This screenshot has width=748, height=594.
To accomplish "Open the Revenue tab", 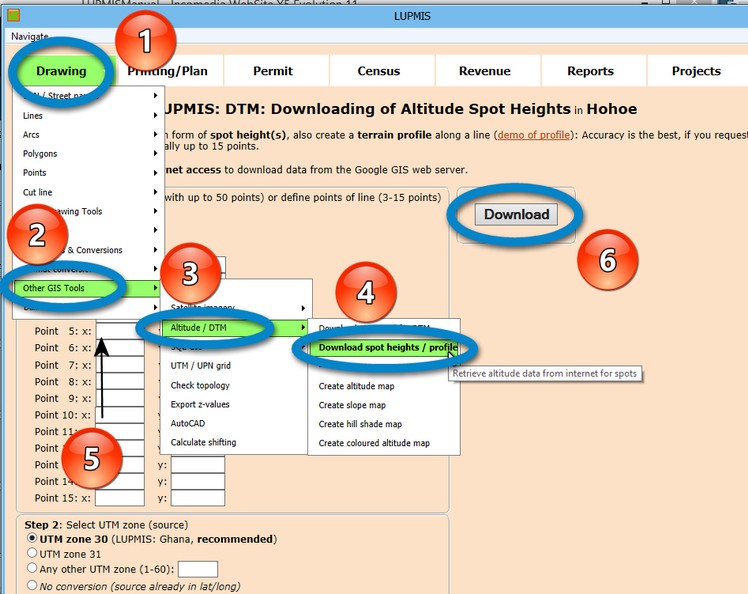I will click(x=485, y=71).
